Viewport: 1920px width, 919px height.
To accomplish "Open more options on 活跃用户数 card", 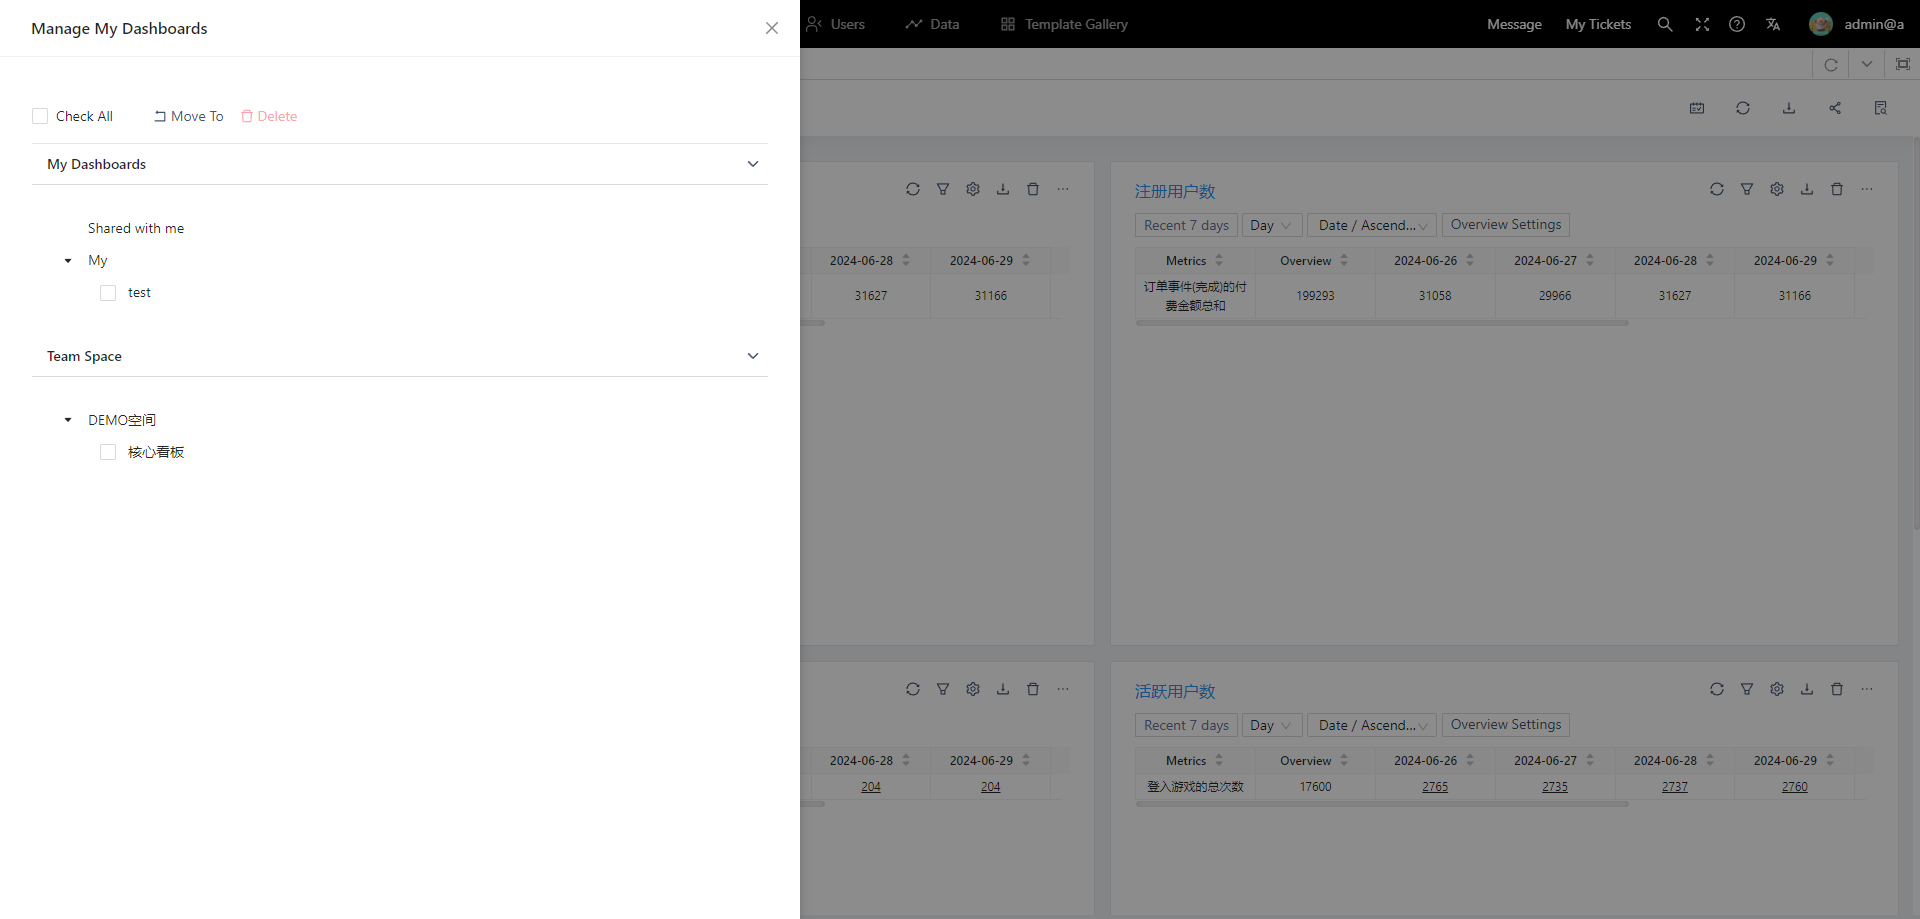I will coord(1867,689).
